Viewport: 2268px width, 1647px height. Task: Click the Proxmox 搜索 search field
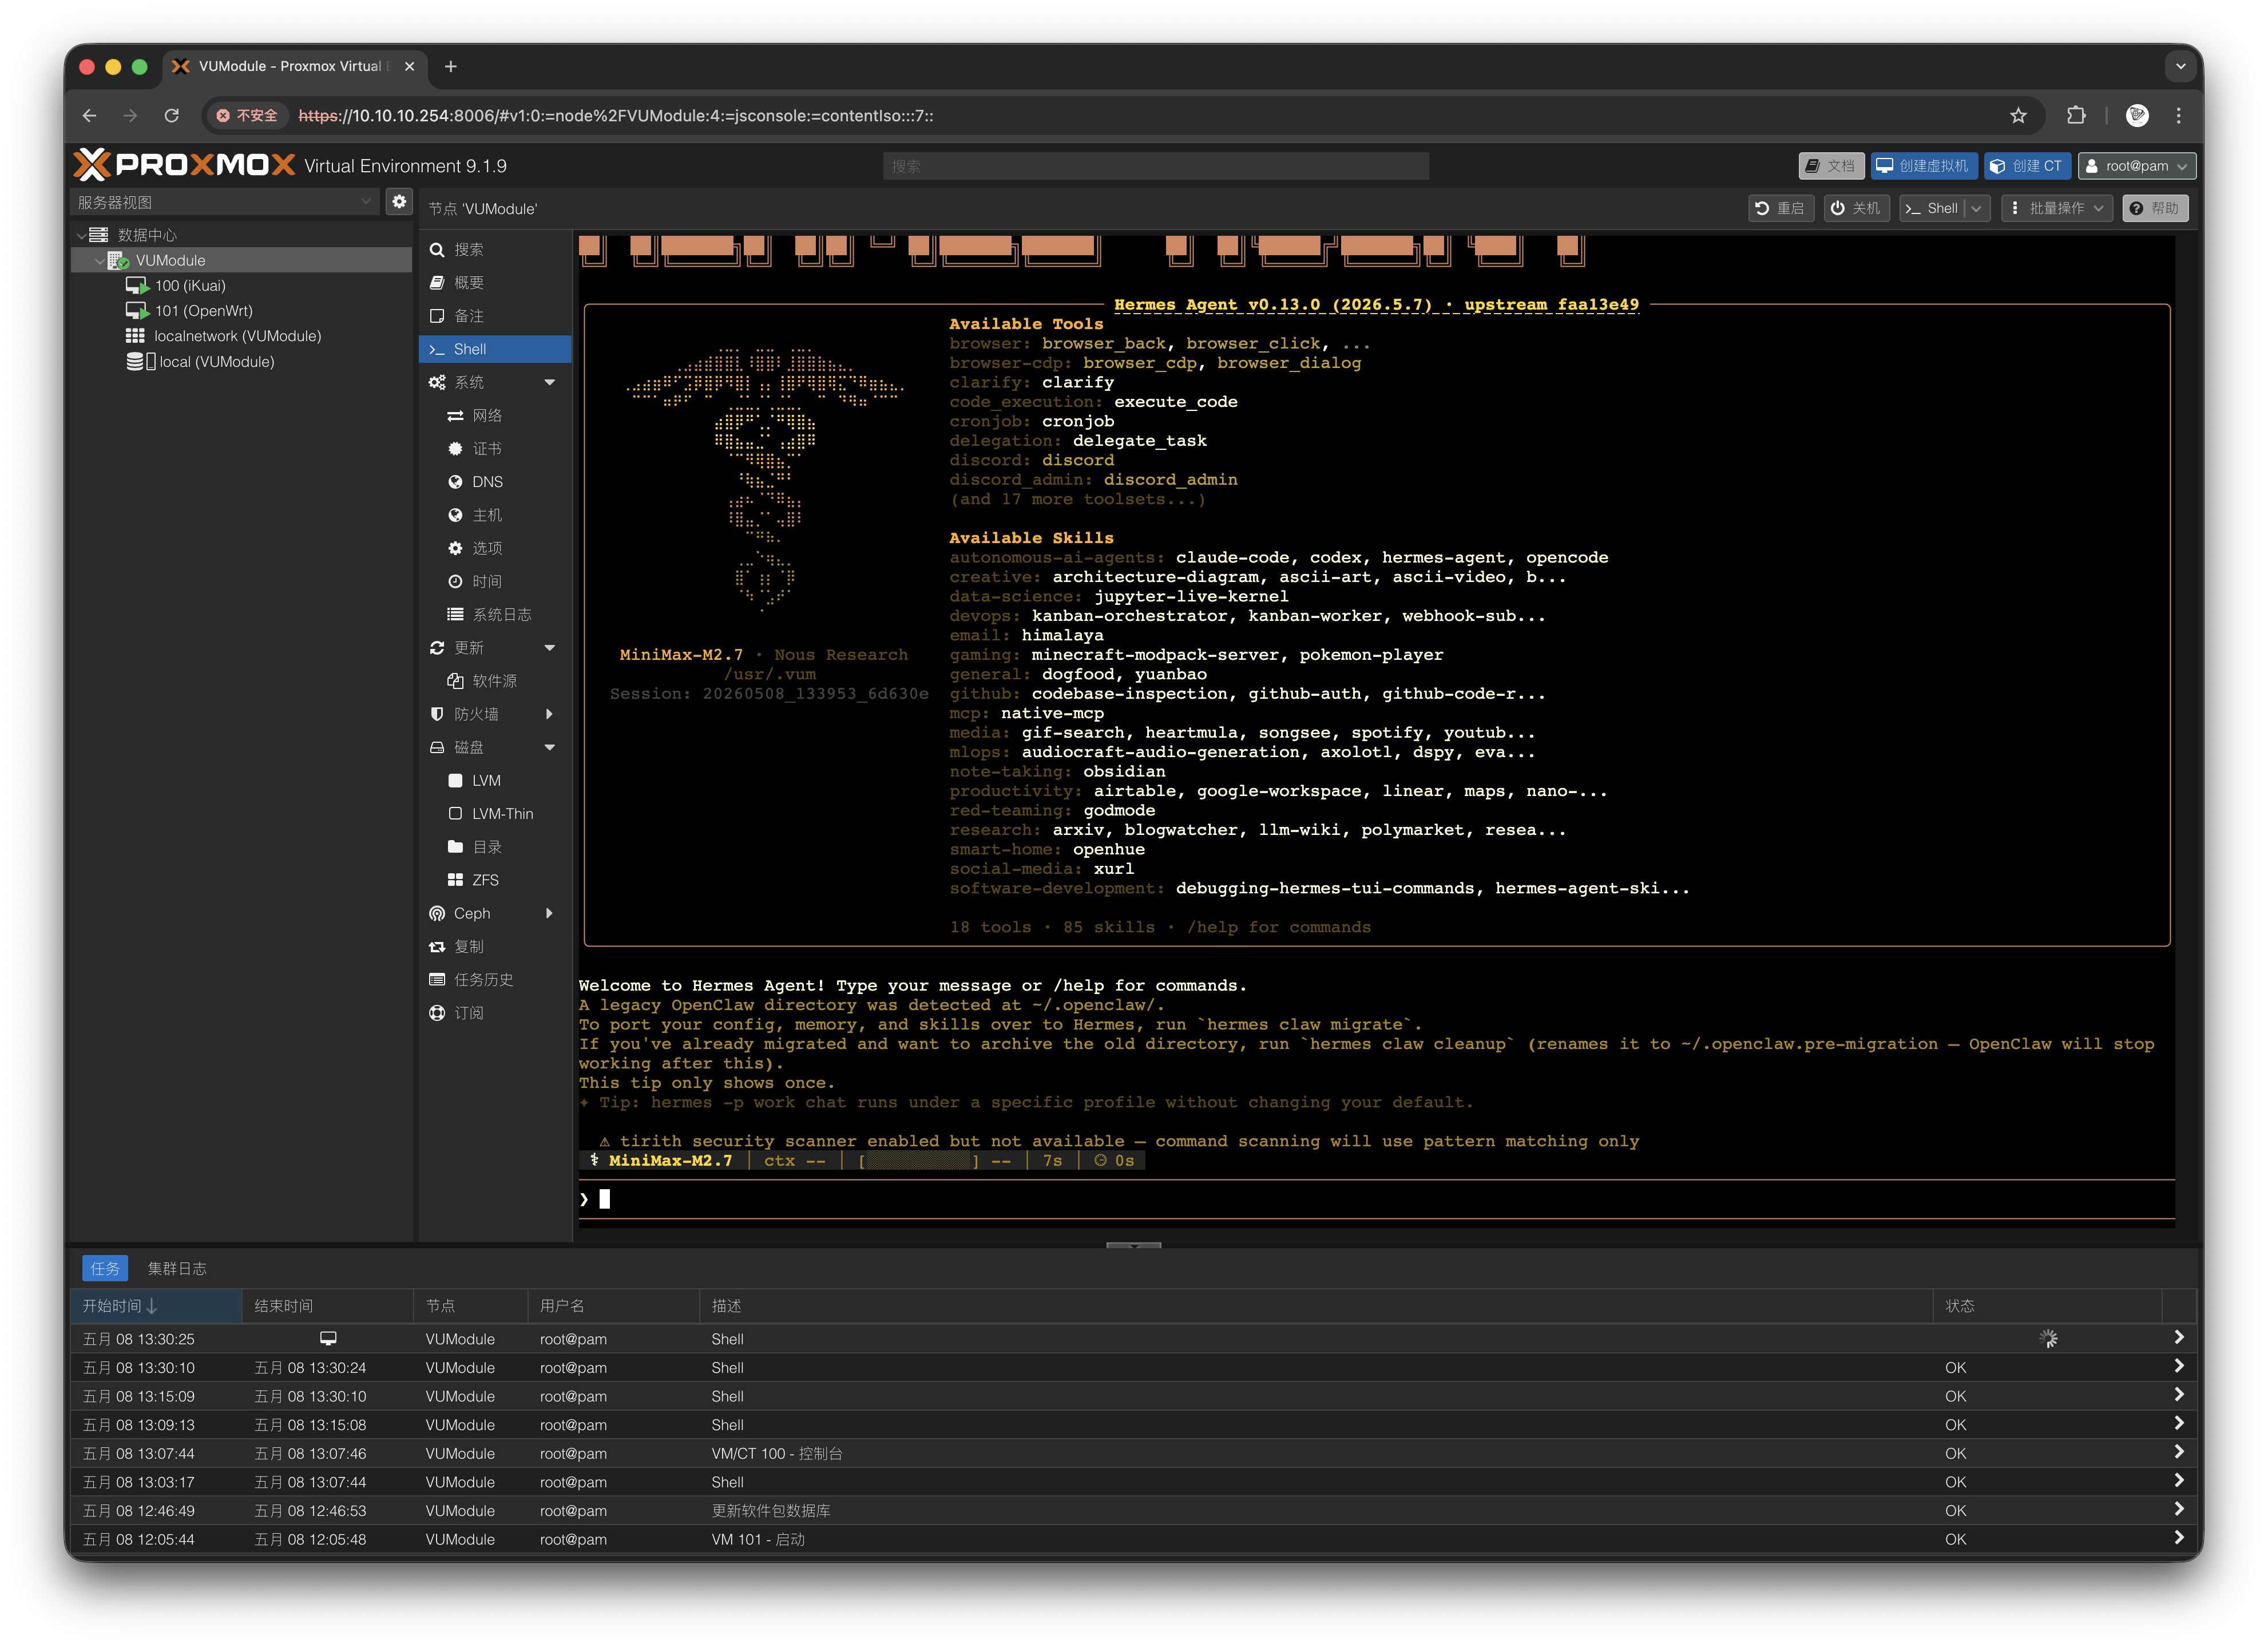[1155, 166]
